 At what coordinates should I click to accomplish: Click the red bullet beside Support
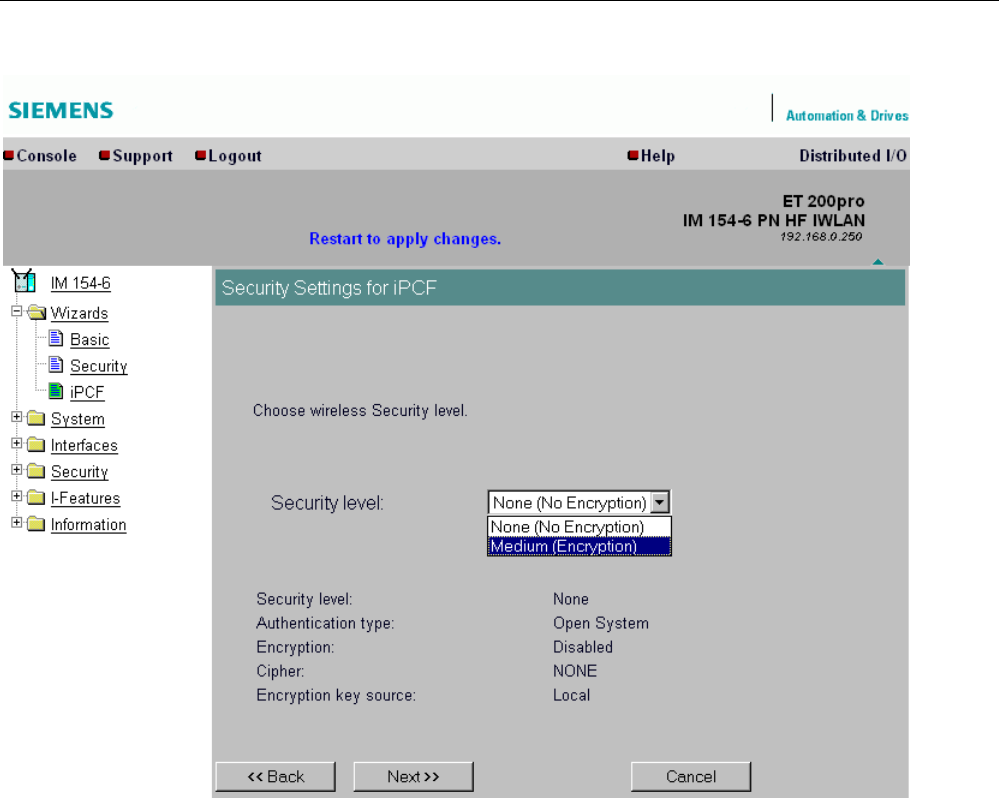pyautogui.click(x=104, y=155)
